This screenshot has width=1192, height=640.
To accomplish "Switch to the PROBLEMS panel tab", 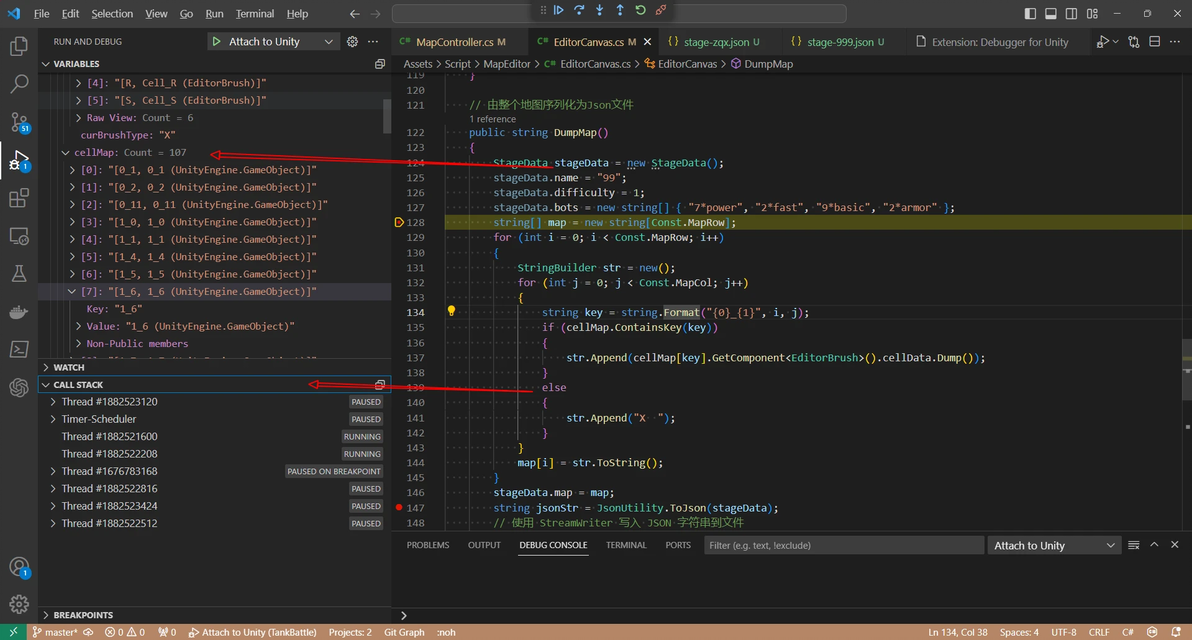I will coord(428,545).
